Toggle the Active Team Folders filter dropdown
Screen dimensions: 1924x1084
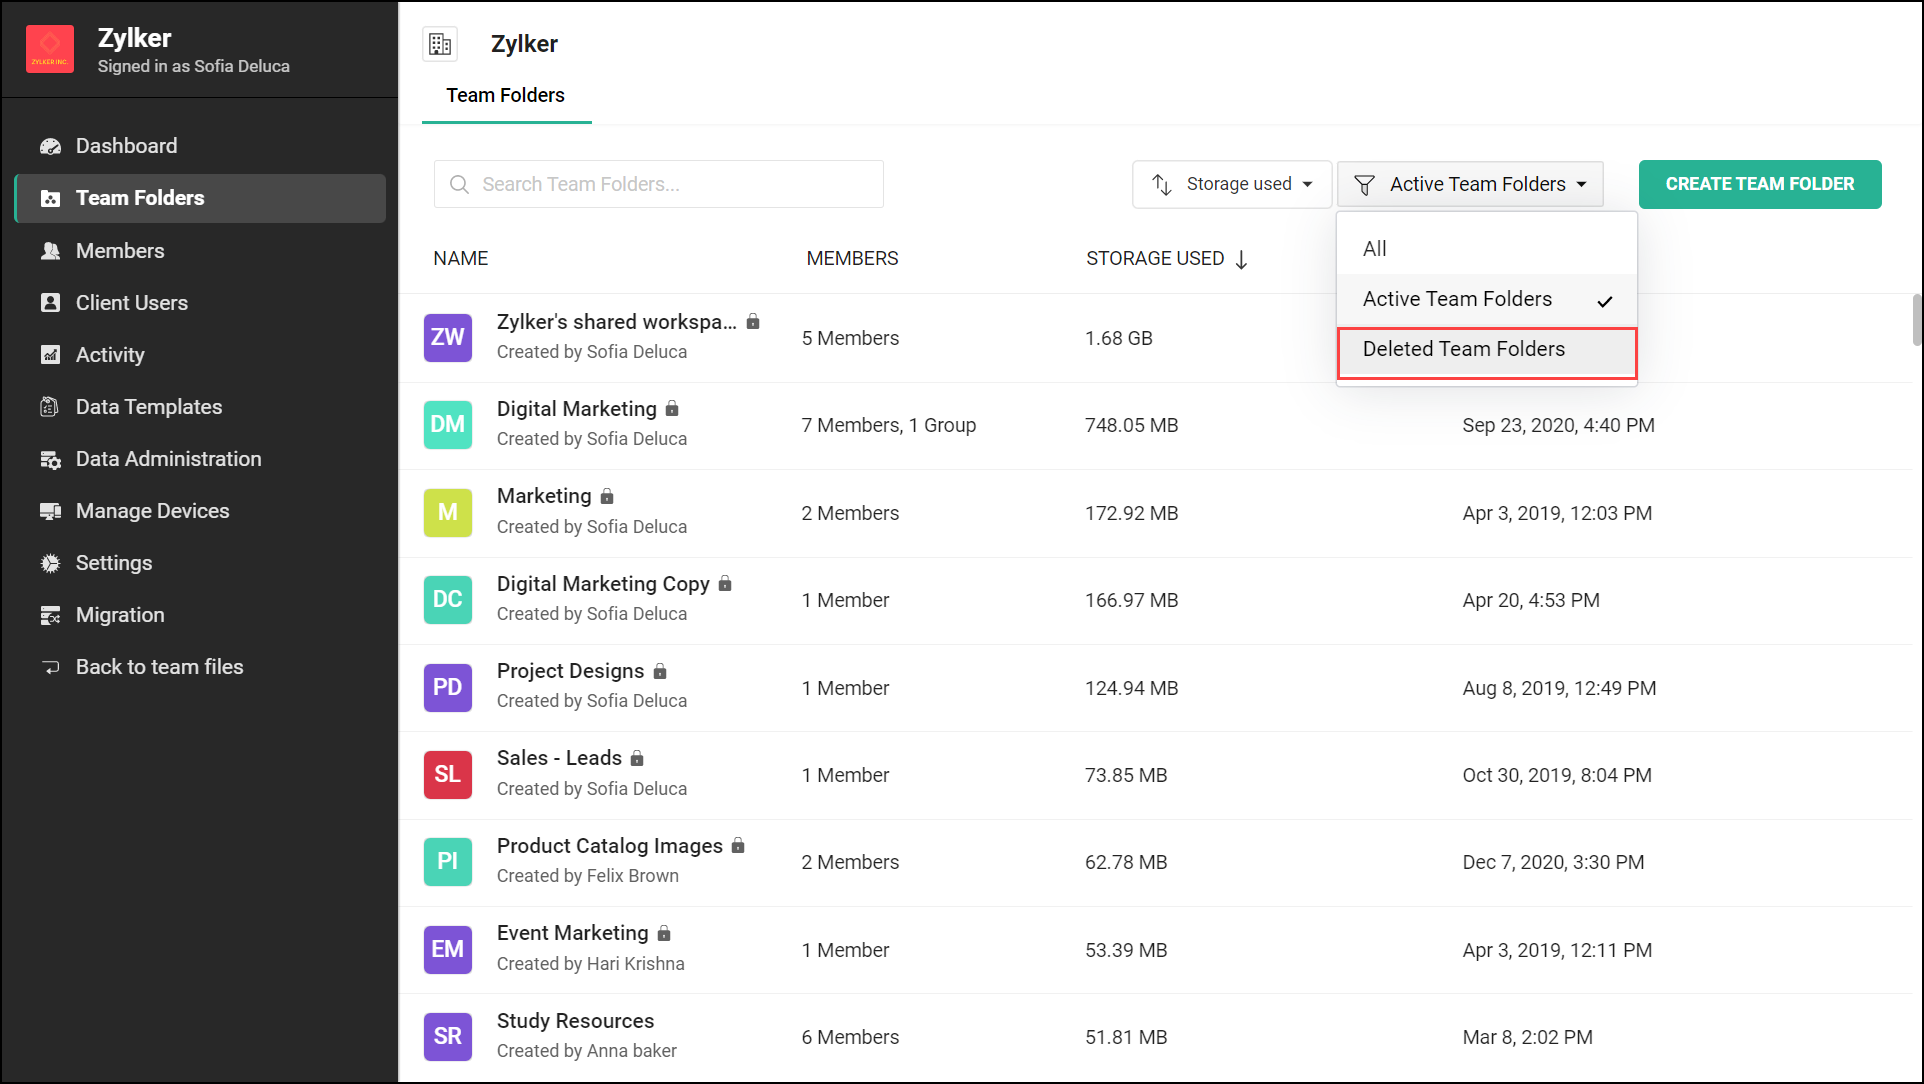click(x=1470, y=184)
